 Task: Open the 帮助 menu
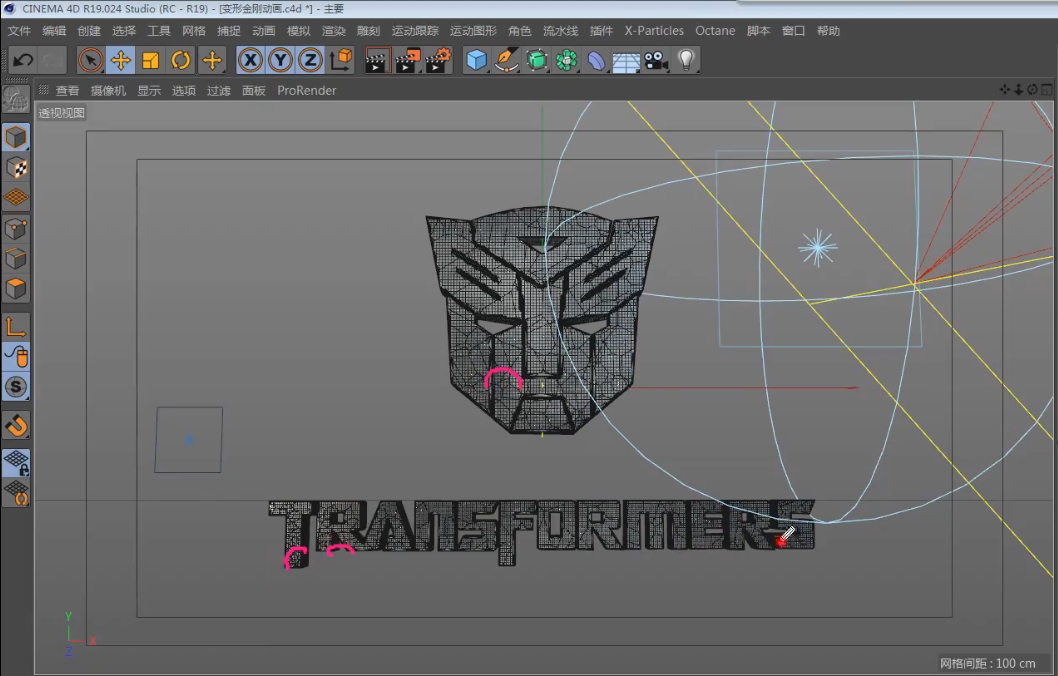point(829,31)
